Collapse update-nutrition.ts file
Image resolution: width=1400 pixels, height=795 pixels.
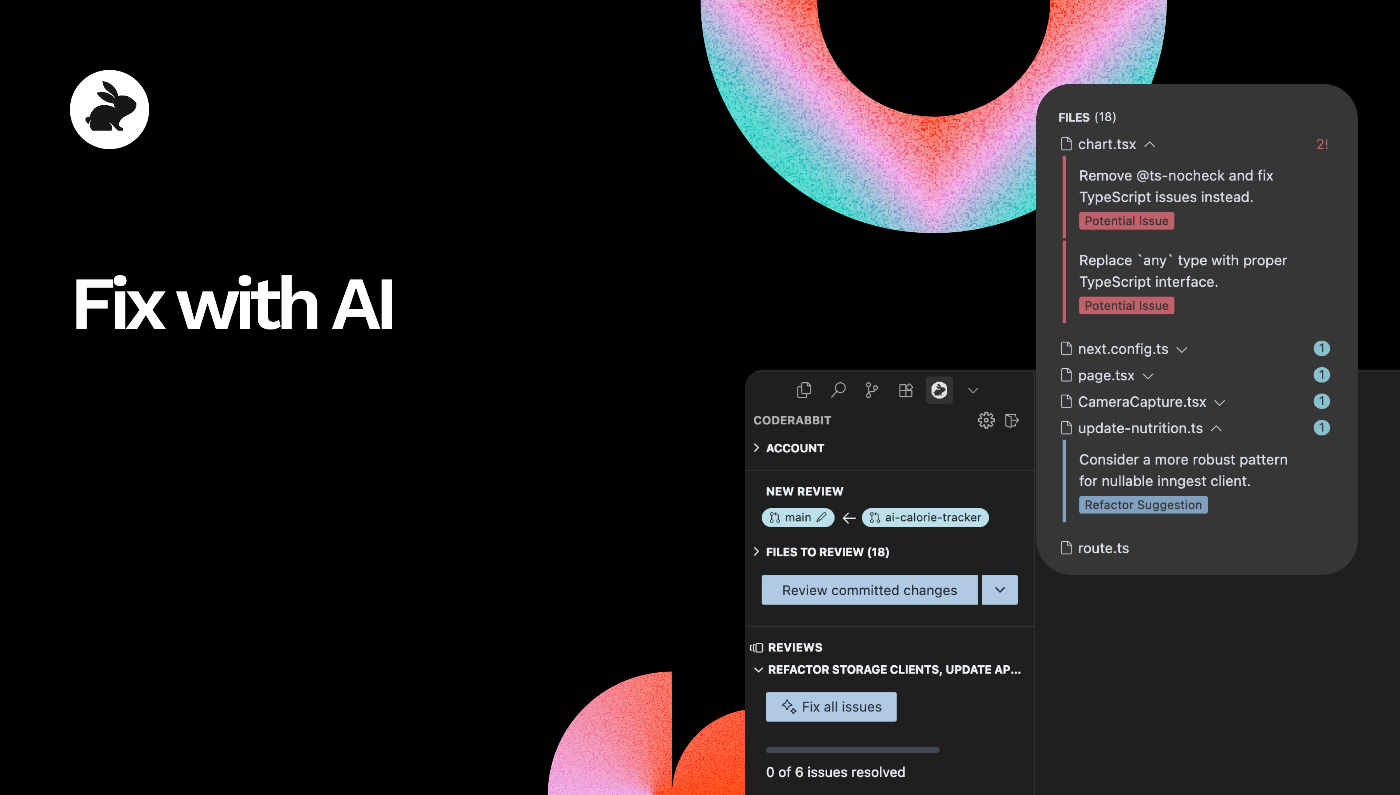click(x=1216, y=428)
